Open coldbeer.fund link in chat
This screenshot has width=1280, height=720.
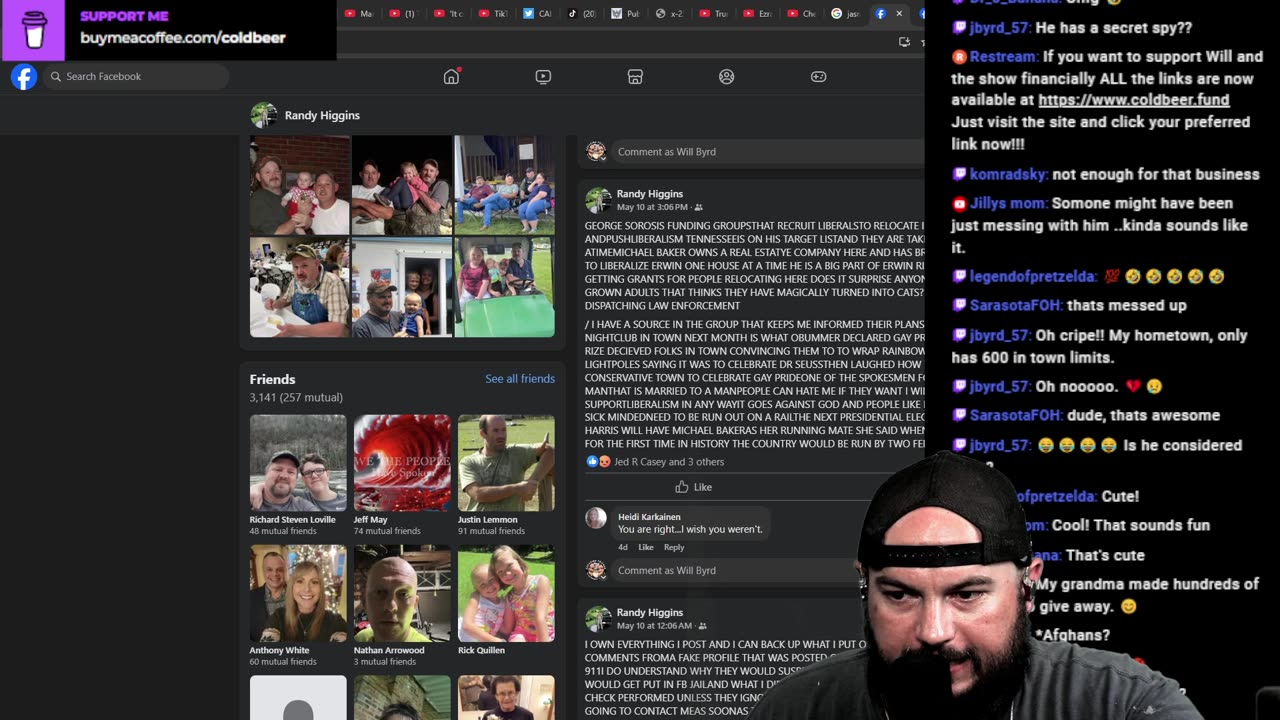click(1134, 100)
